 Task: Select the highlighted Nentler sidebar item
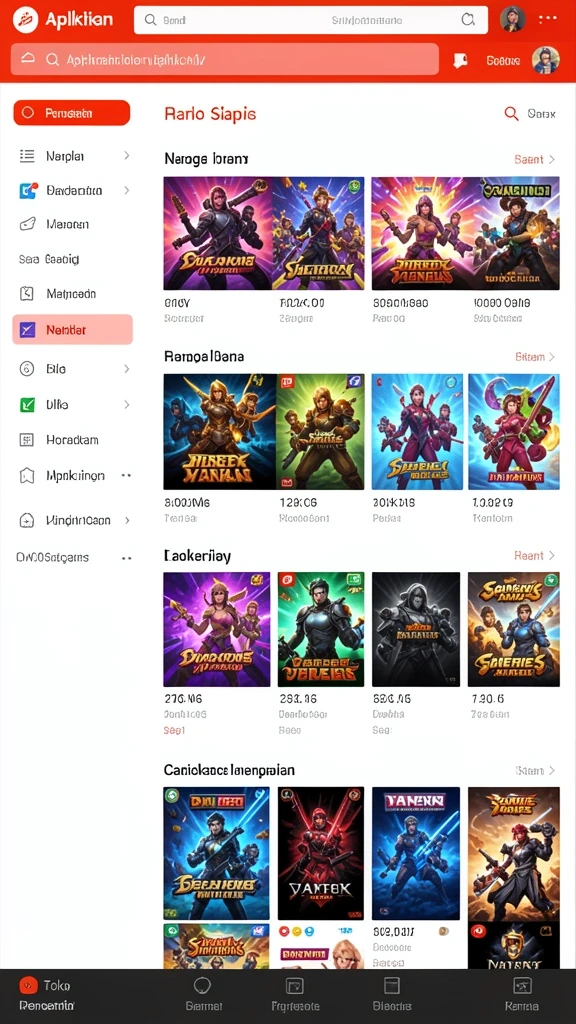[72, 330]
